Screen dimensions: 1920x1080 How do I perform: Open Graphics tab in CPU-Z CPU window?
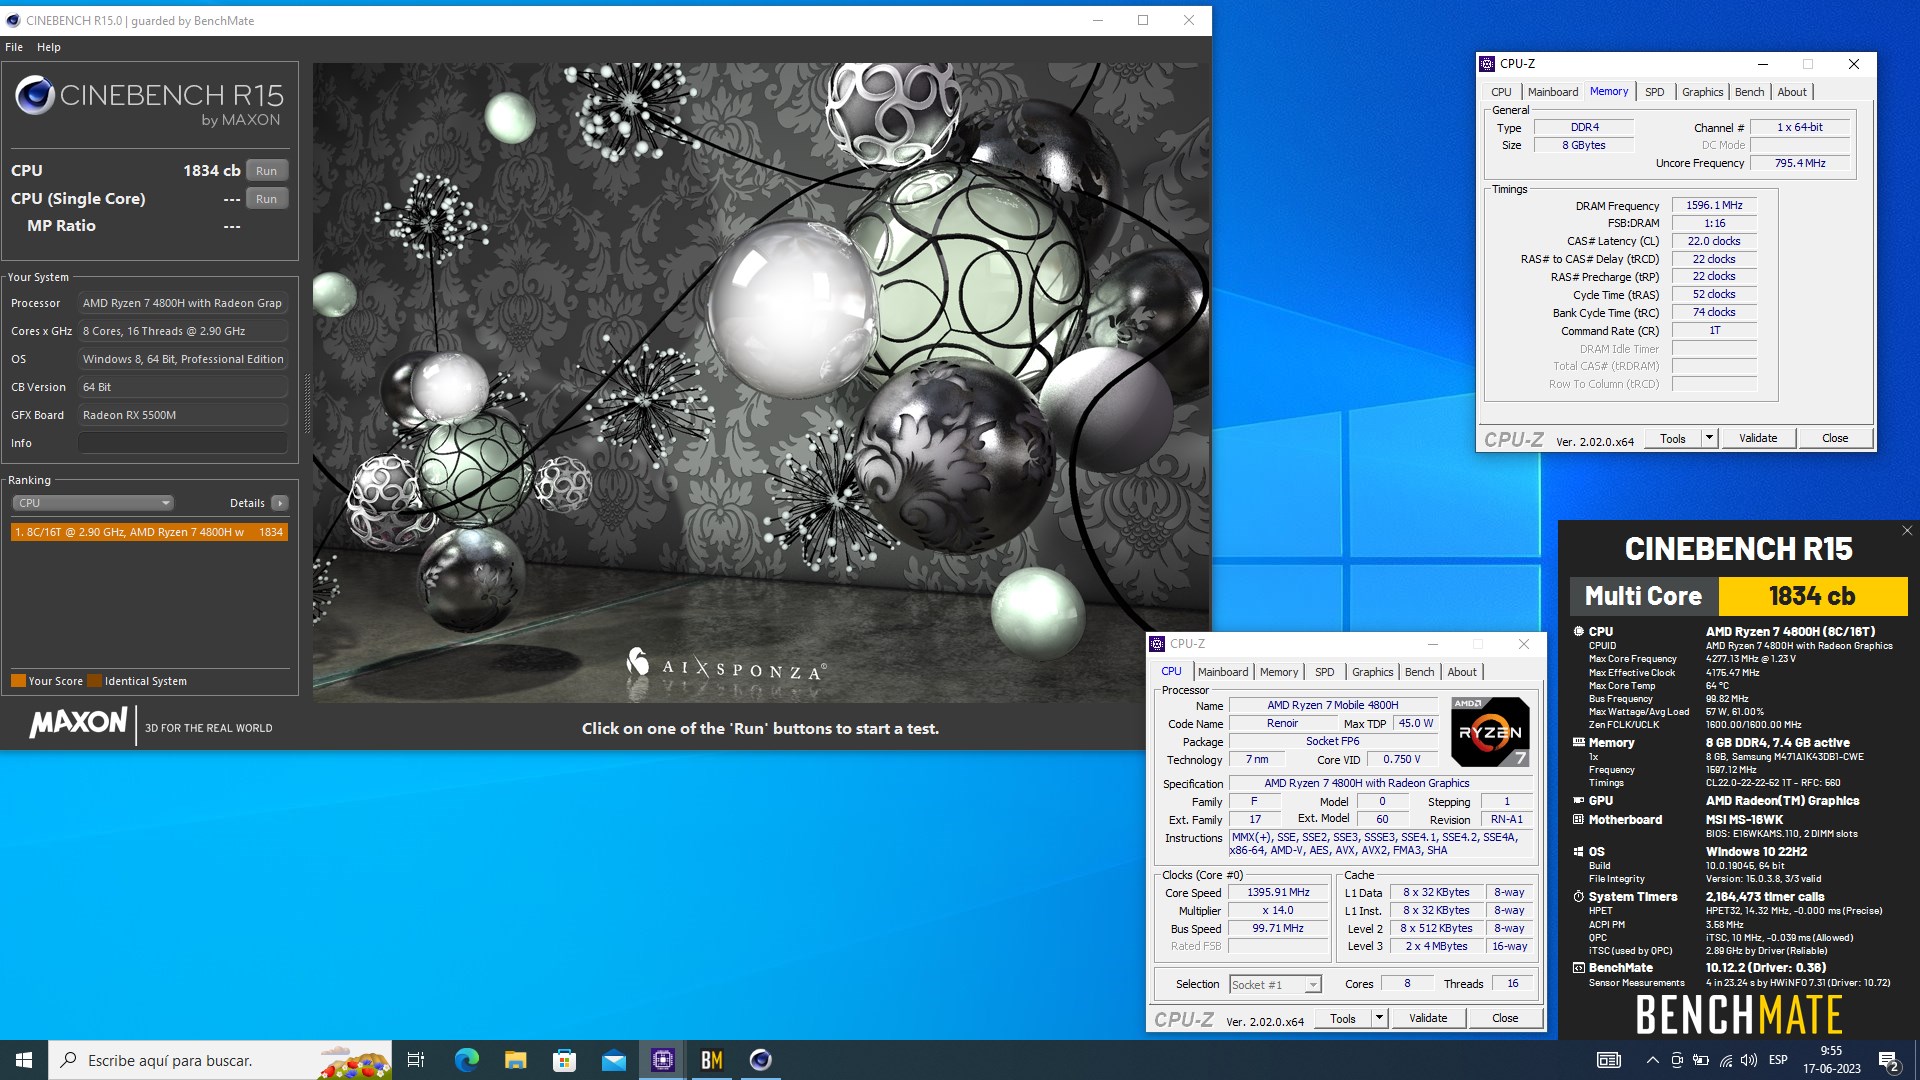(1372, 672)
